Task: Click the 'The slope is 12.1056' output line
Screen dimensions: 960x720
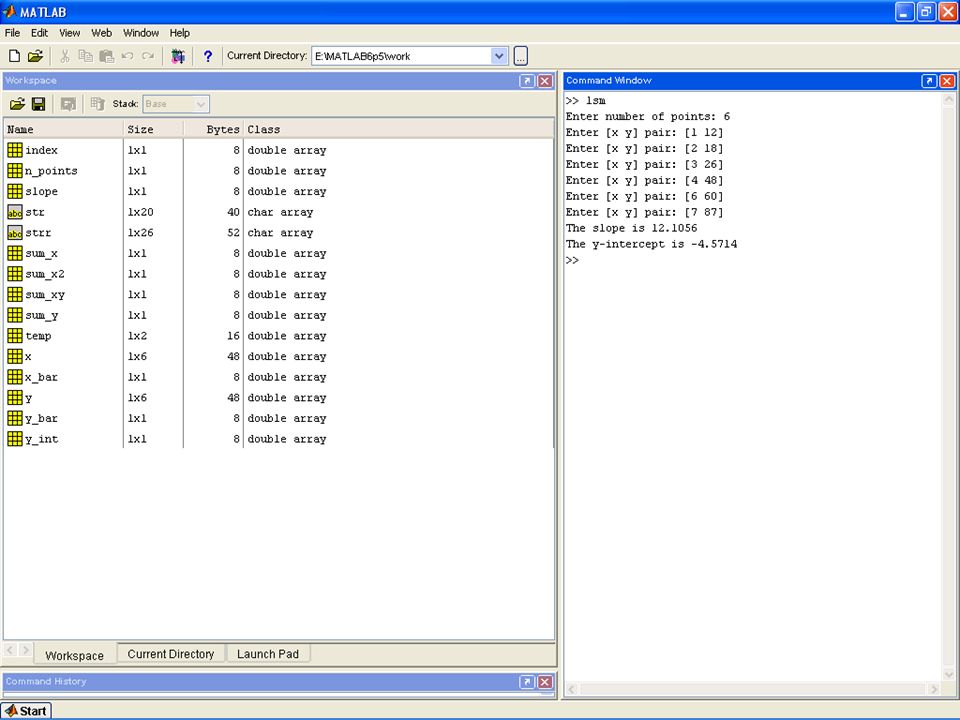Action: (631, 228)
